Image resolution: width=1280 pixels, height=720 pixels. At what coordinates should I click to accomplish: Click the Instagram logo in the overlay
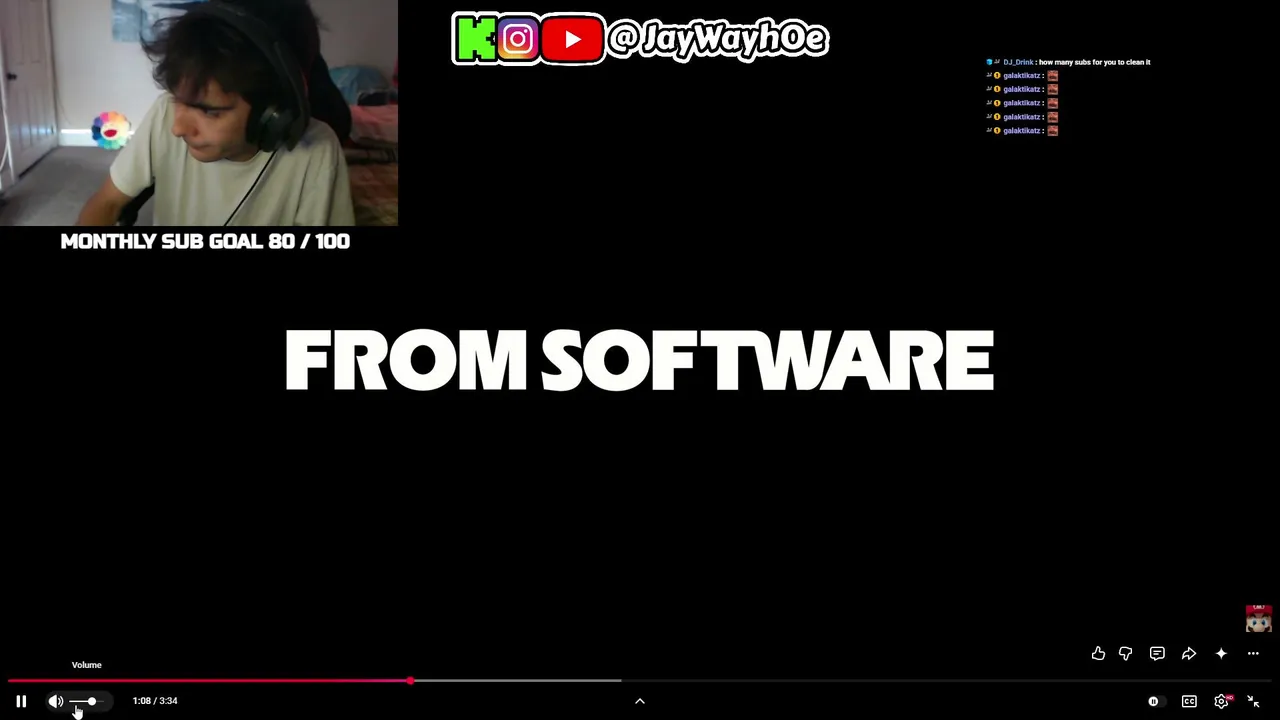(x=518, y=39)
